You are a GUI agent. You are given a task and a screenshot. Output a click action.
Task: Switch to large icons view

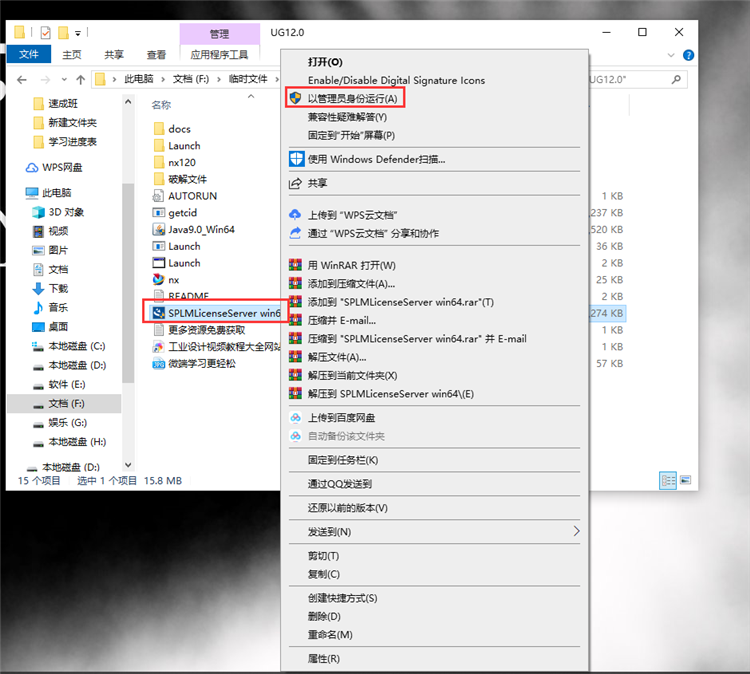click(686, 480)
